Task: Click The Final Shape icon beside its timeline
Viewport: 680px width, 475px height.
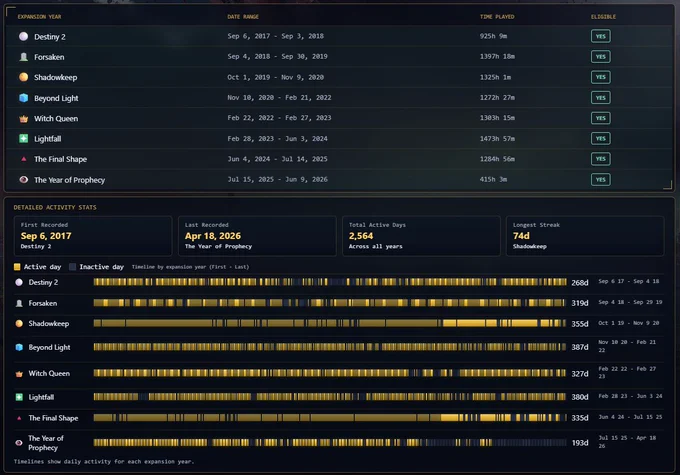Action: click(19, 418)
